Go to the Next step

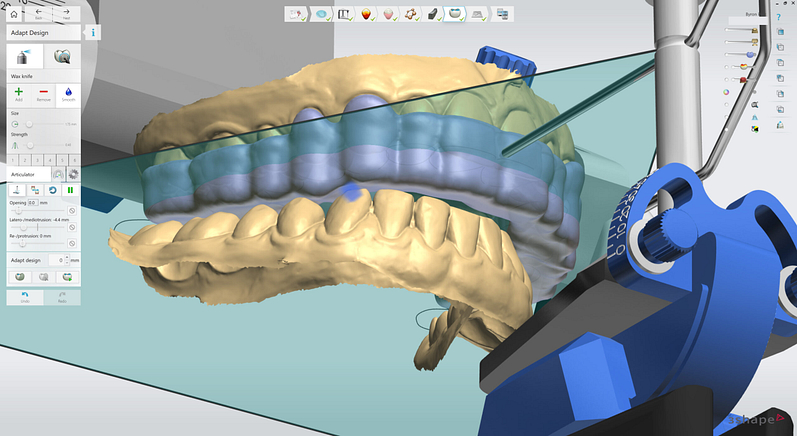[64, 14]
